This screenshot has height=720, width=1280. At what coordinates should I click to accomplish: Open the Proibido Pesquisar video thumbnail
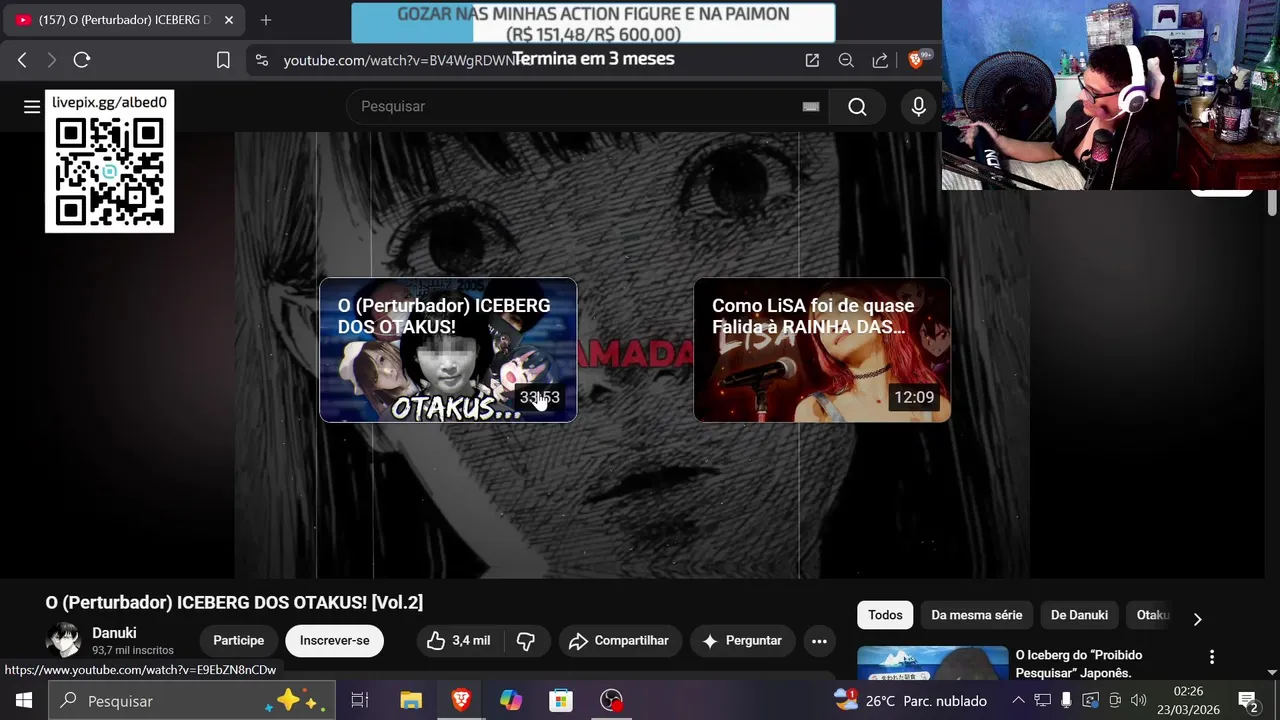(x=932, y=663)
